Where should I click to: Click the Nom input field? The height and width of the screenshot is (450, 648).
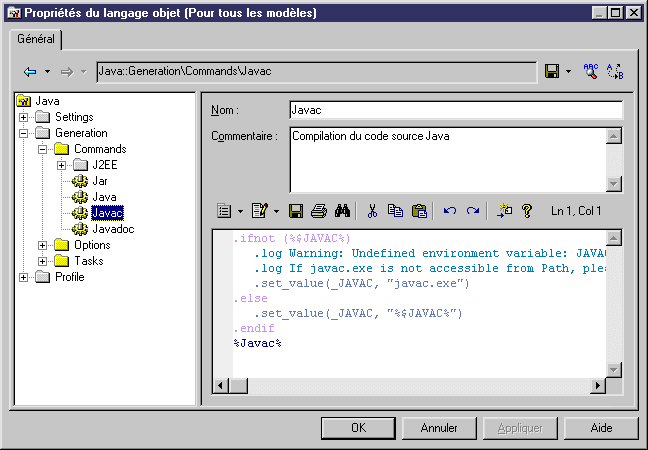coord(456,110)
